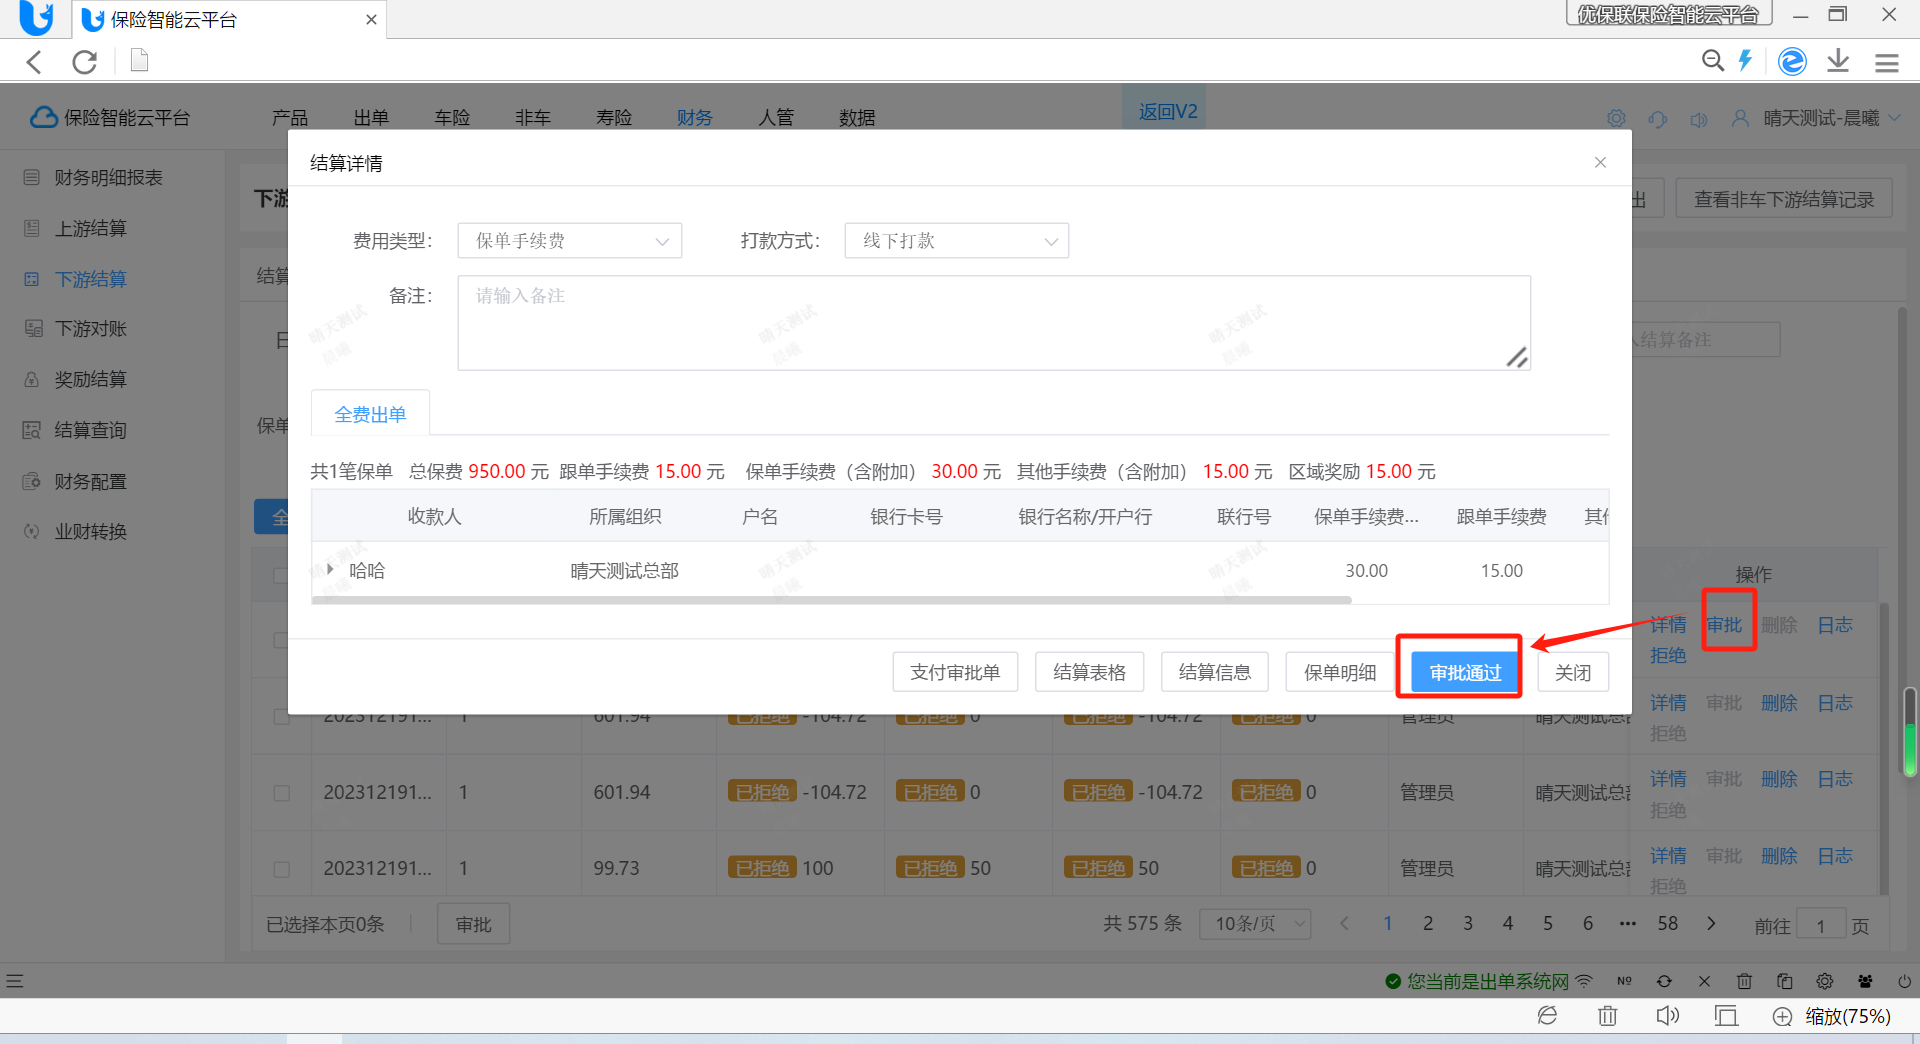Close the 结算详情 dialog with X
The image size is (1920, 1044).
[x=1600, y=163]
